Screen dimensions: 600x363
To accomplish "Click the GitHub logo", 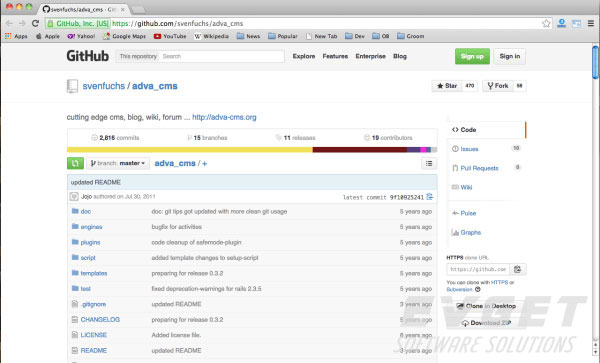I will (x=88, y=56).
